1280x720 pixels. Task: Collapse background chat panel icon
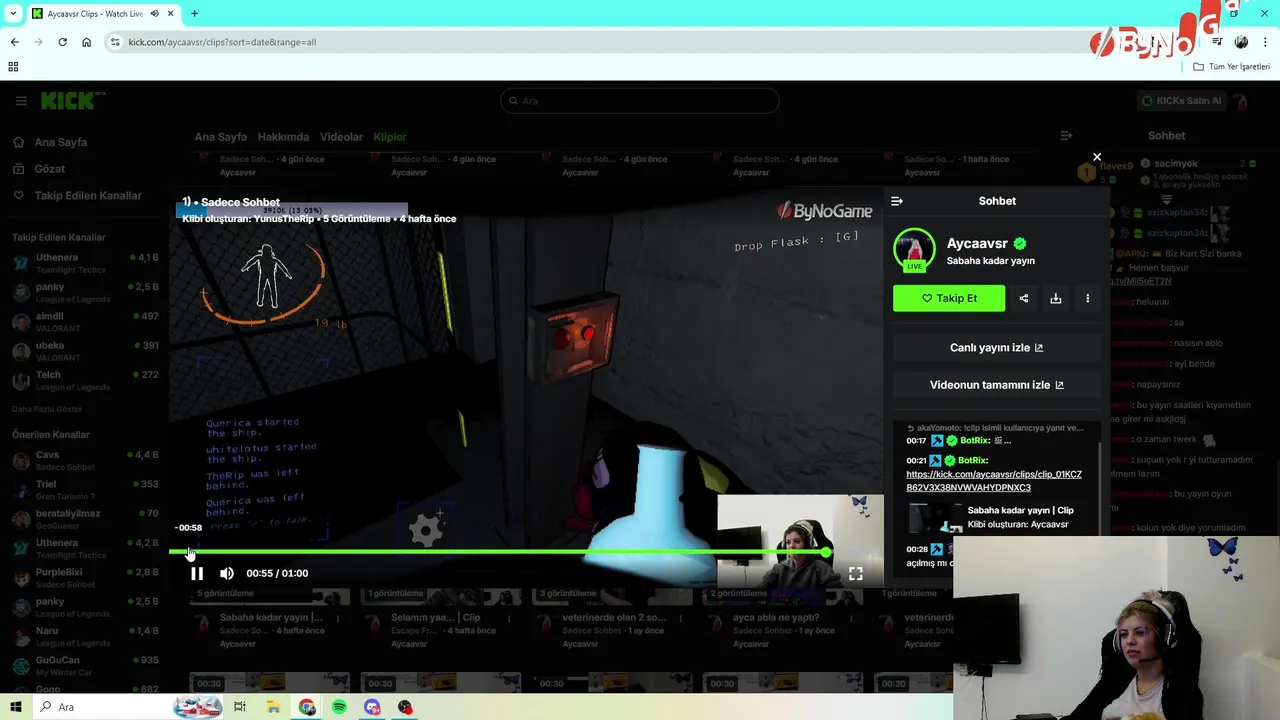click(x=1066, y=136)
